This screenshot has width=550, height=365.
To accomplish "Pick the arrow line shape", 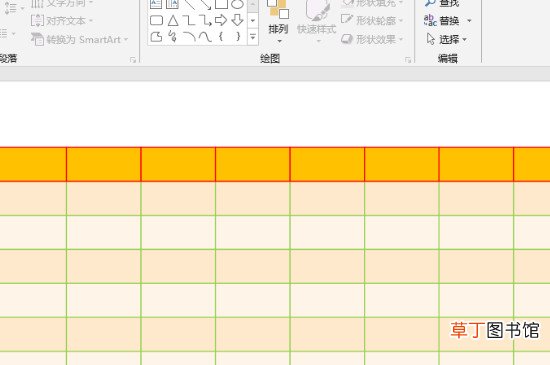I will [205, 4].
